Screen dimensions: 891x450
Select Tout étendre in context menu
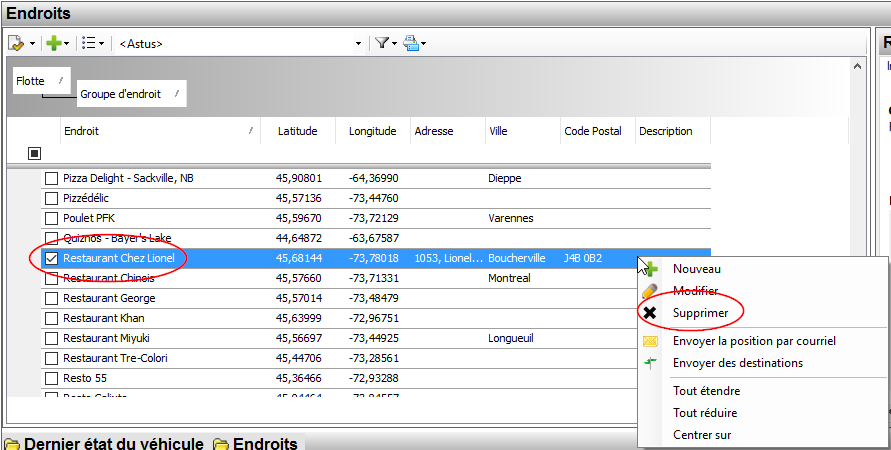pos(706,391)
